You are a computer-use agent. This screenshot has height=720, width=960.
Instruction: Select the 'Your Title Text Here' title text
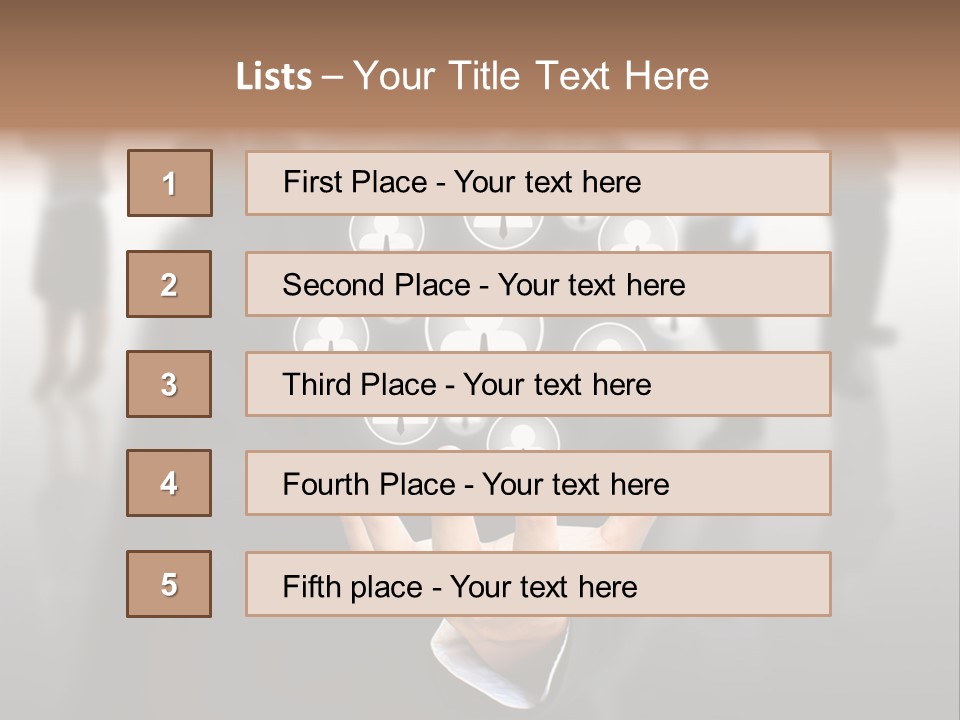[x=531, y=76]
